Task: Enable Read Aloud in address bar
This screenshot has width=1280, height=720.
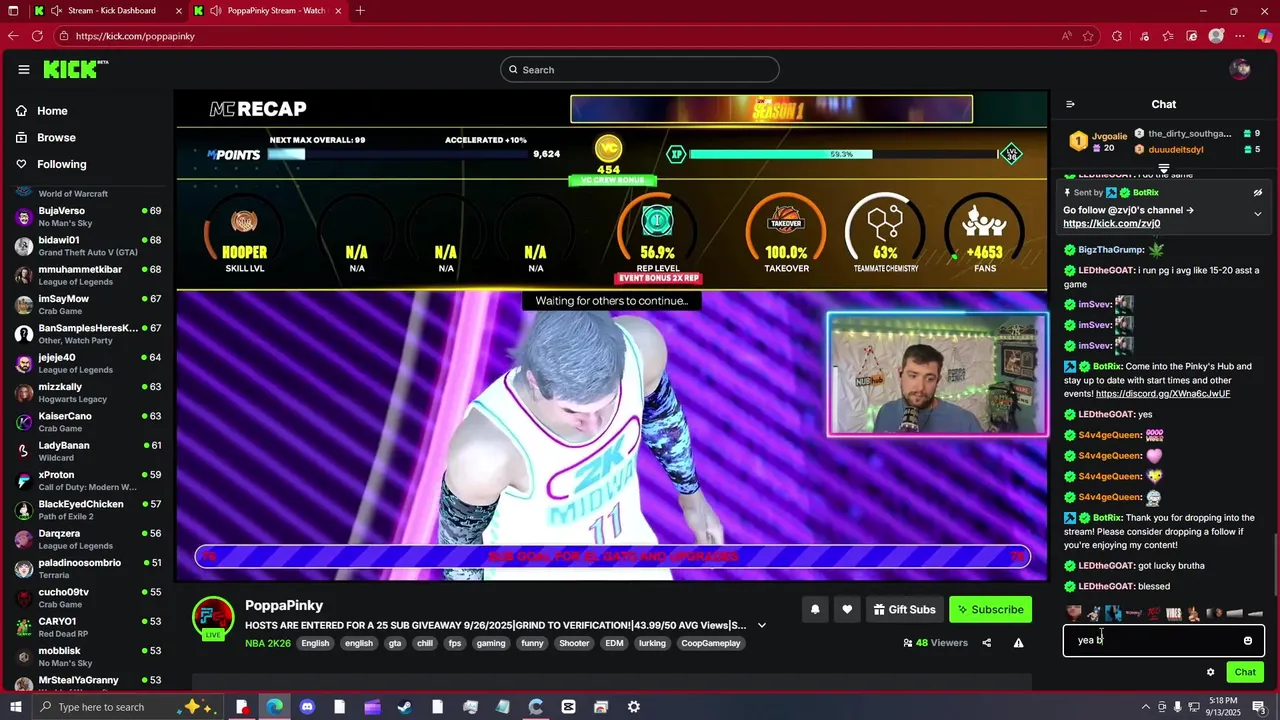Action: [x=1067, y=36]
